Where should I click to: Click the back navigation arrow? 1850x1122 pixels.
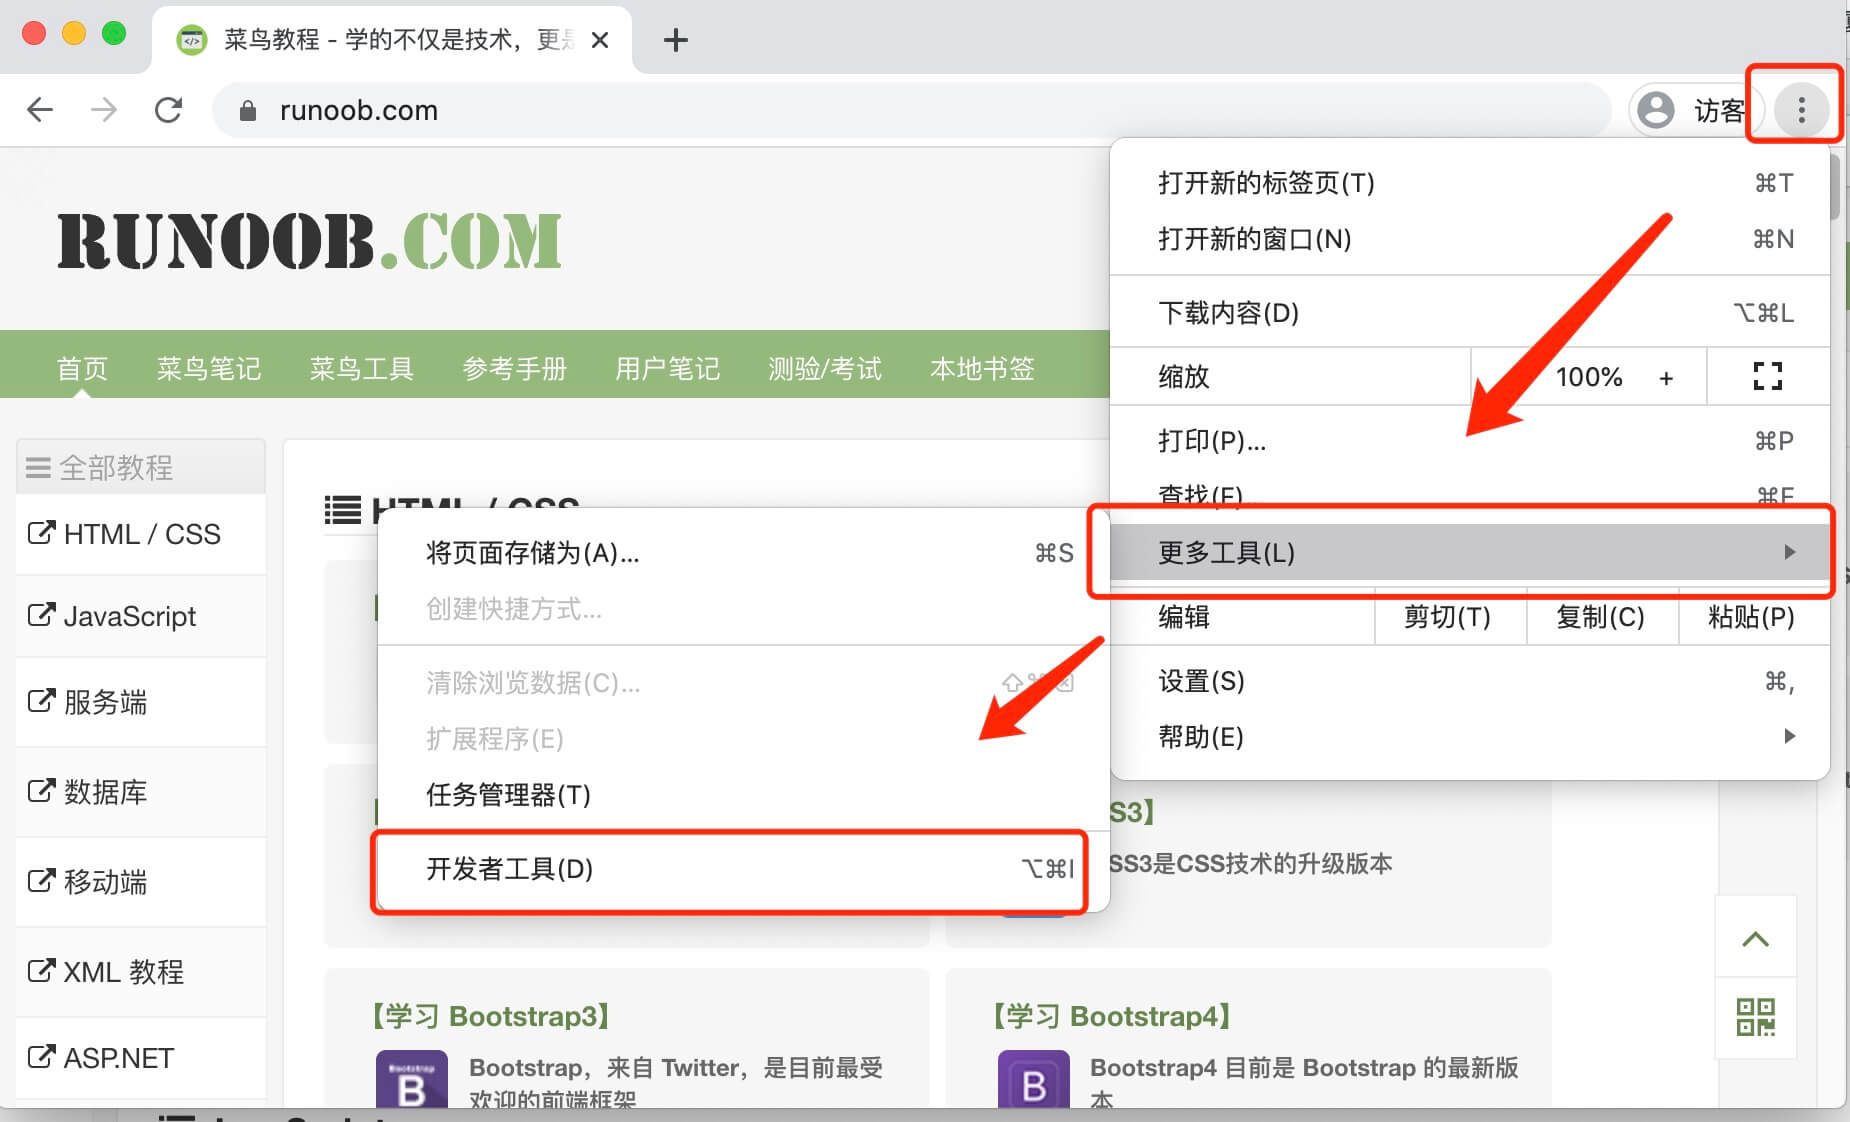tap(40, 110)
